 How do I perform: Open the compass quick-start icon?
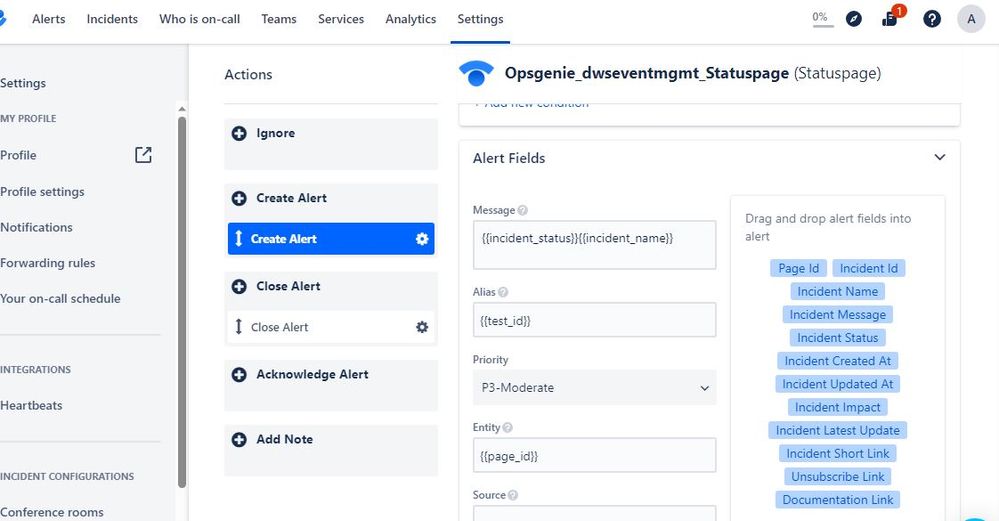(x=854, y=19)
